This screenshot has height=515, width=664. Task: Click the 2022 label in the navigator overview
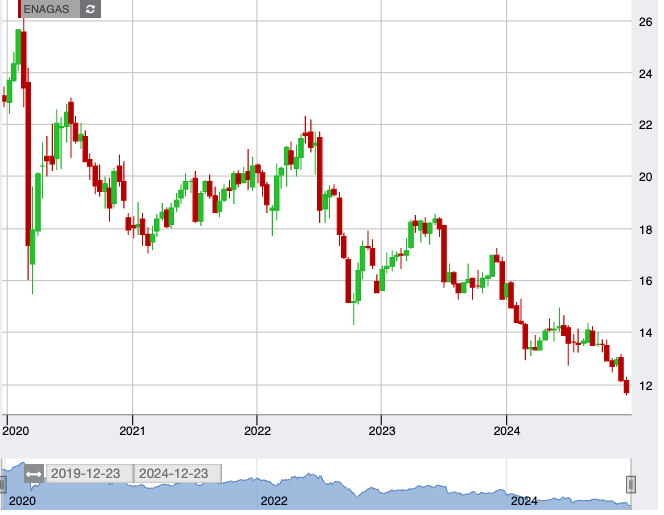click(274, 501)
